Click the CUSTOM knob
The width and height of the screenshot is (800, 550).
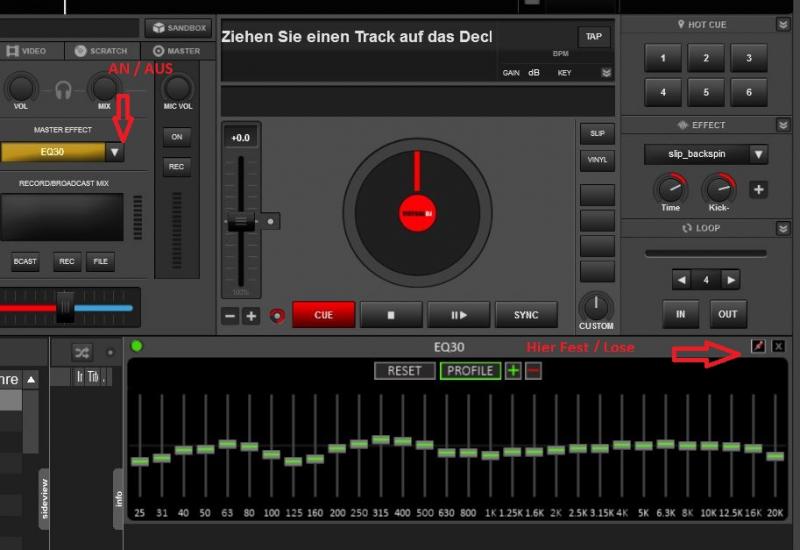pos(595,306)
